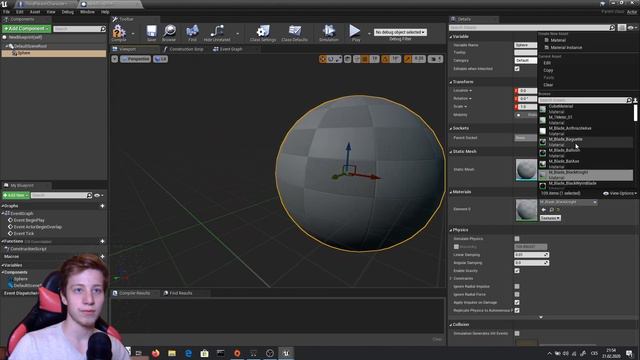The image size is (640, 360).
Task: Create new Material from the asset picker
Action: pyautogui.click(x=558, y=40)
